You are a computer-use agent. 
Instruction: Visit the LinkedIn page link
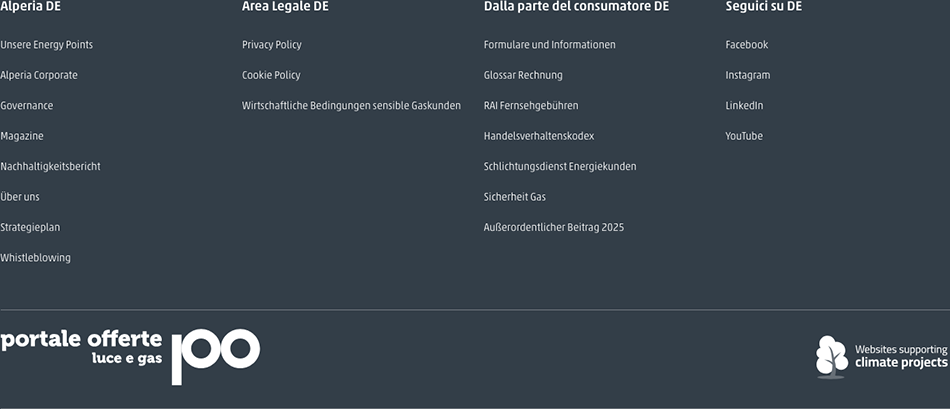[x=744, y=105]
